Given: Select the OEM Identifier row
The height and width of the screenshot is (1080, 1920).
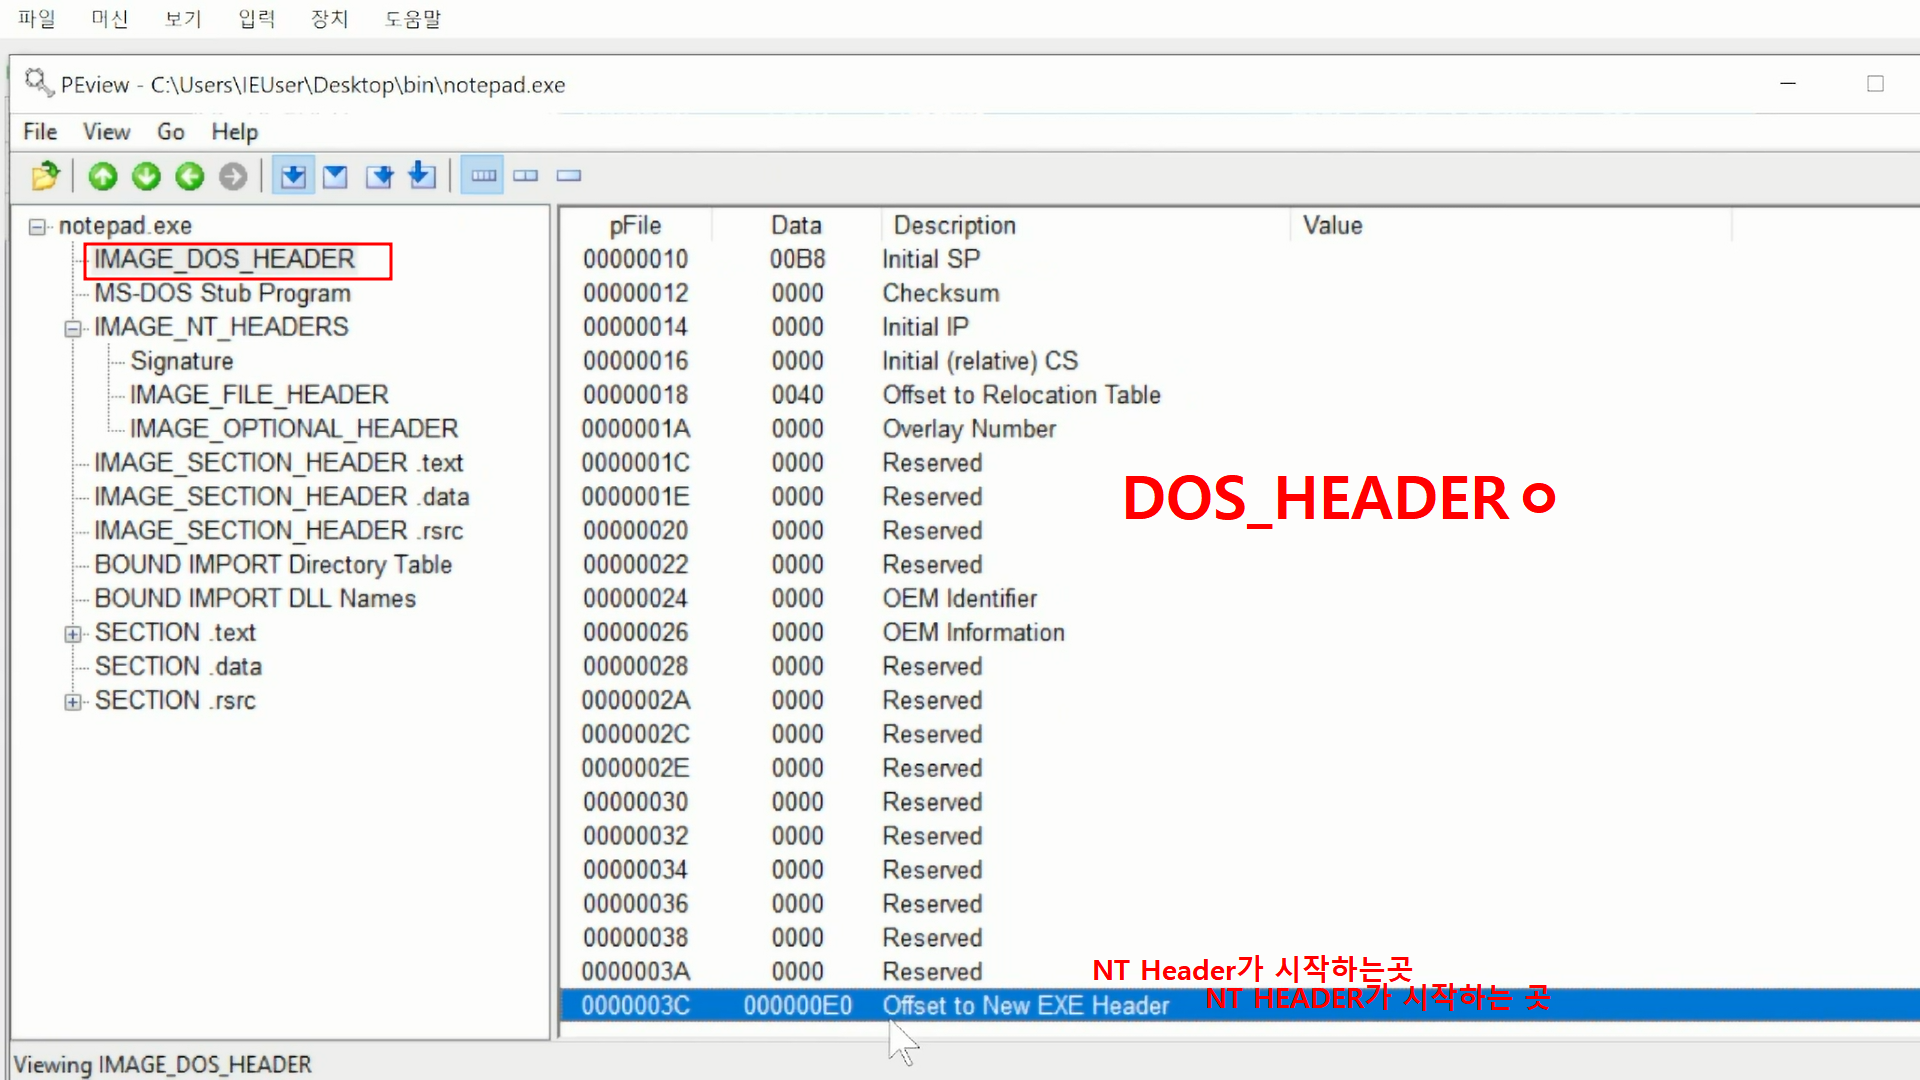Looking at the screenshot, I should pos(1240,600).
